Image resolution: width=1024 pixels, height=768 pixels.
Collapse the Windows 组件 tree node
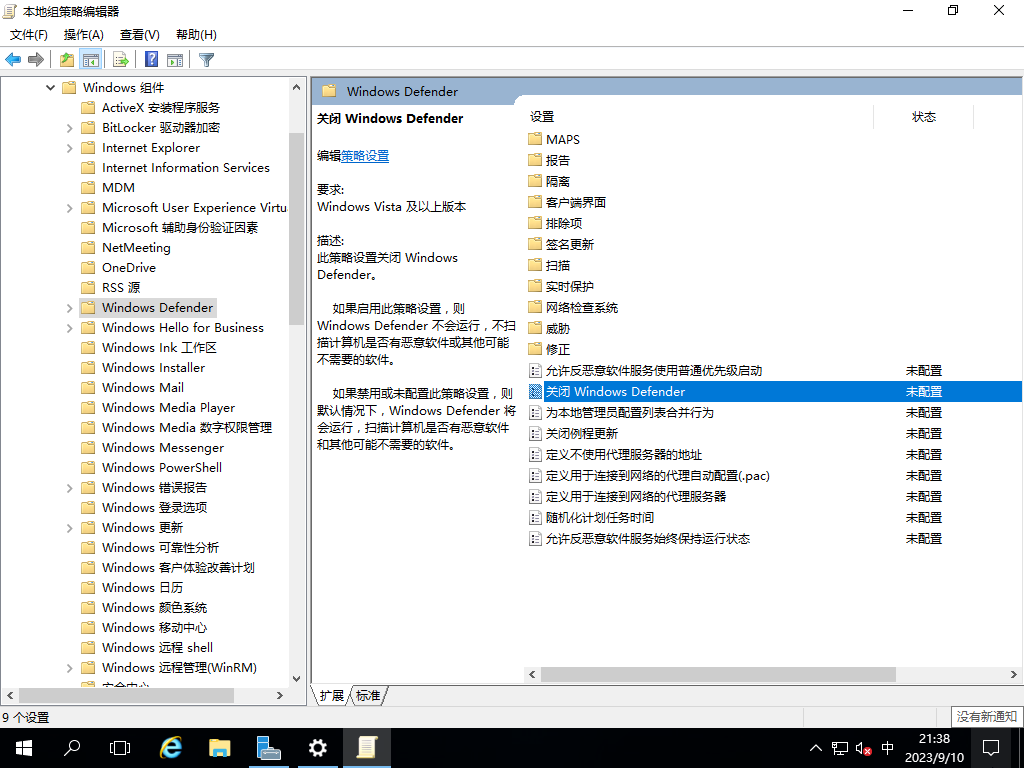(x=50, y=88)
